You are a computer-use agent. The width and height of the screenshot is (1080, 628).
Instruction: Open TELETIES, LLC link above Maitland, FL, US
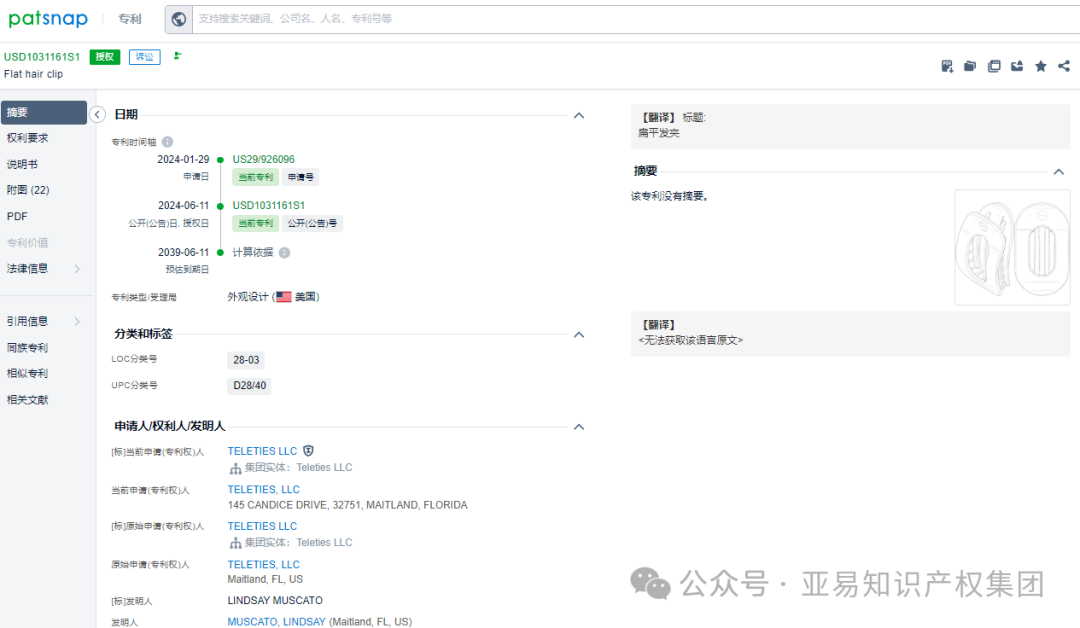264,565
